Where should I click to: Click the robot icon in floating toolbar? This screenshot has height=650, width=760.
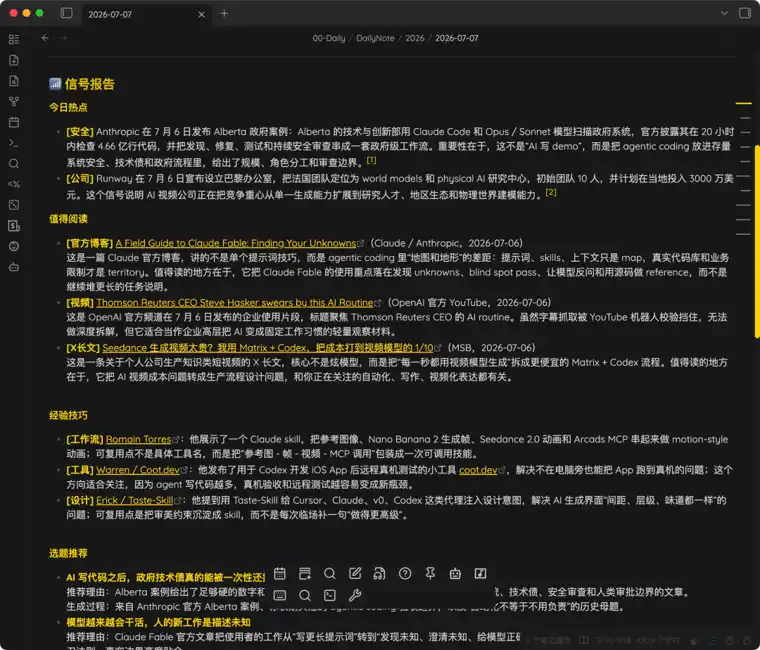click(x=455, y=573)
